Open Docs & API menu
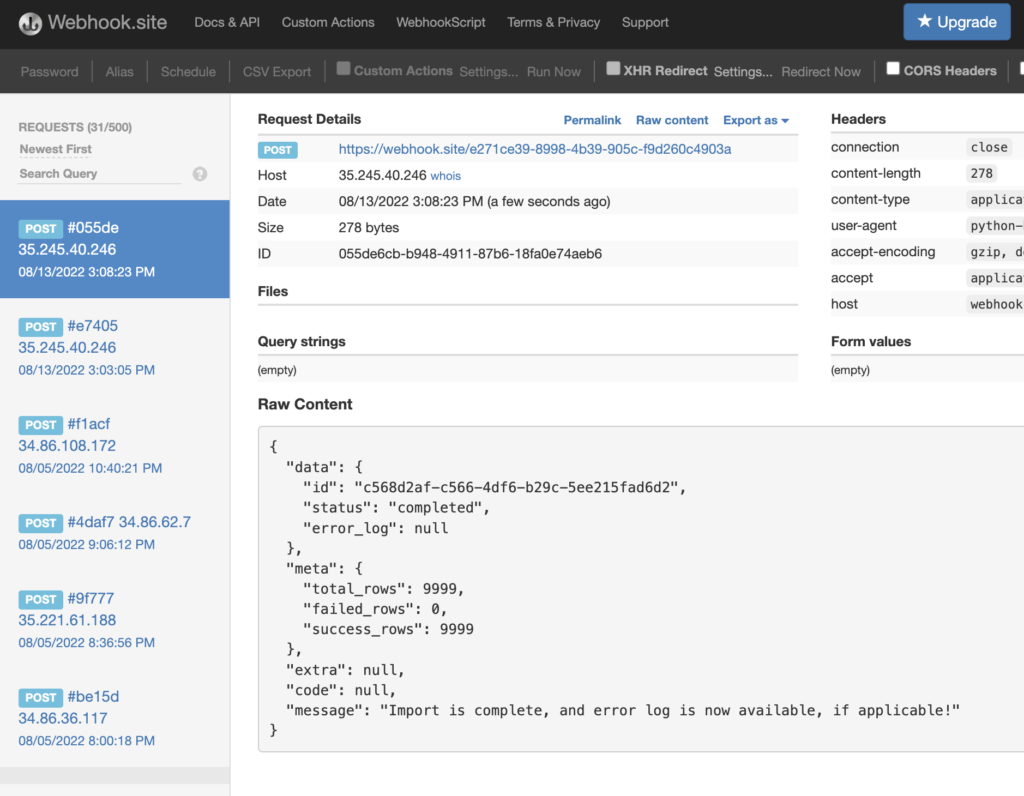Viewport: 1024px width, 796px height. click(x=227, y=22)
